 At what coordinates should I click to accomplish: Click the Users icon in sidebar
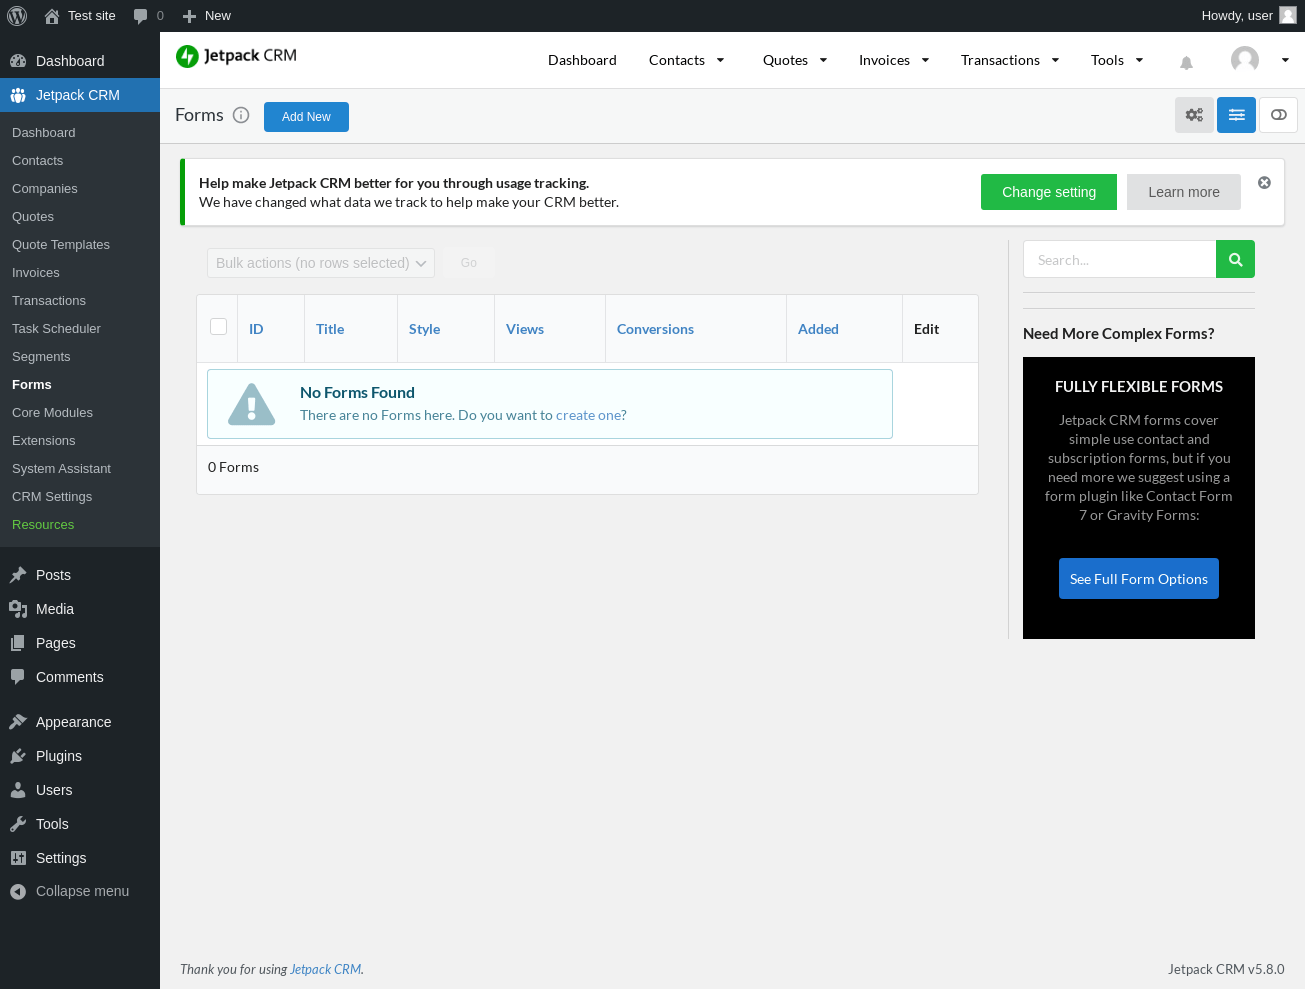pos(18,790)
